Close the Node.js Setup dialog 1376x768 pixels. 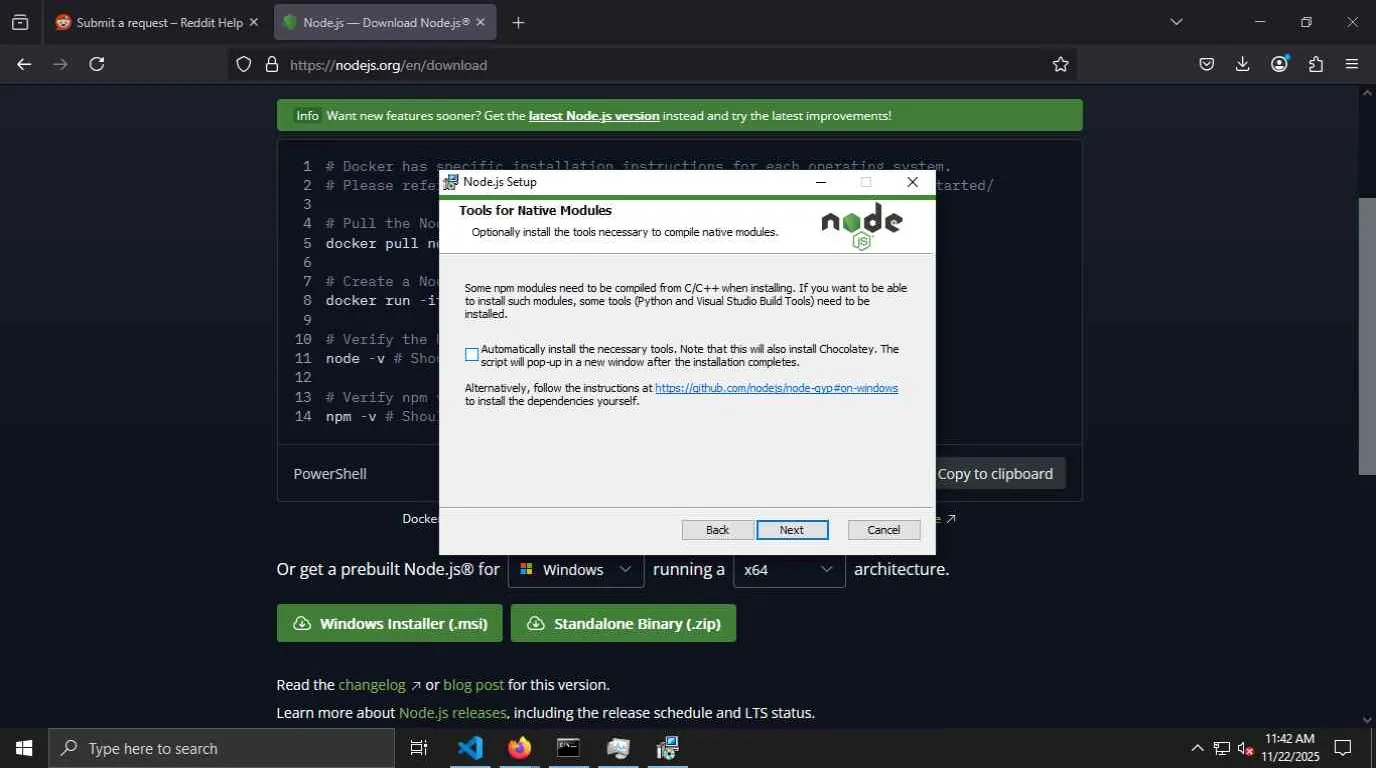tap(912, 182)
